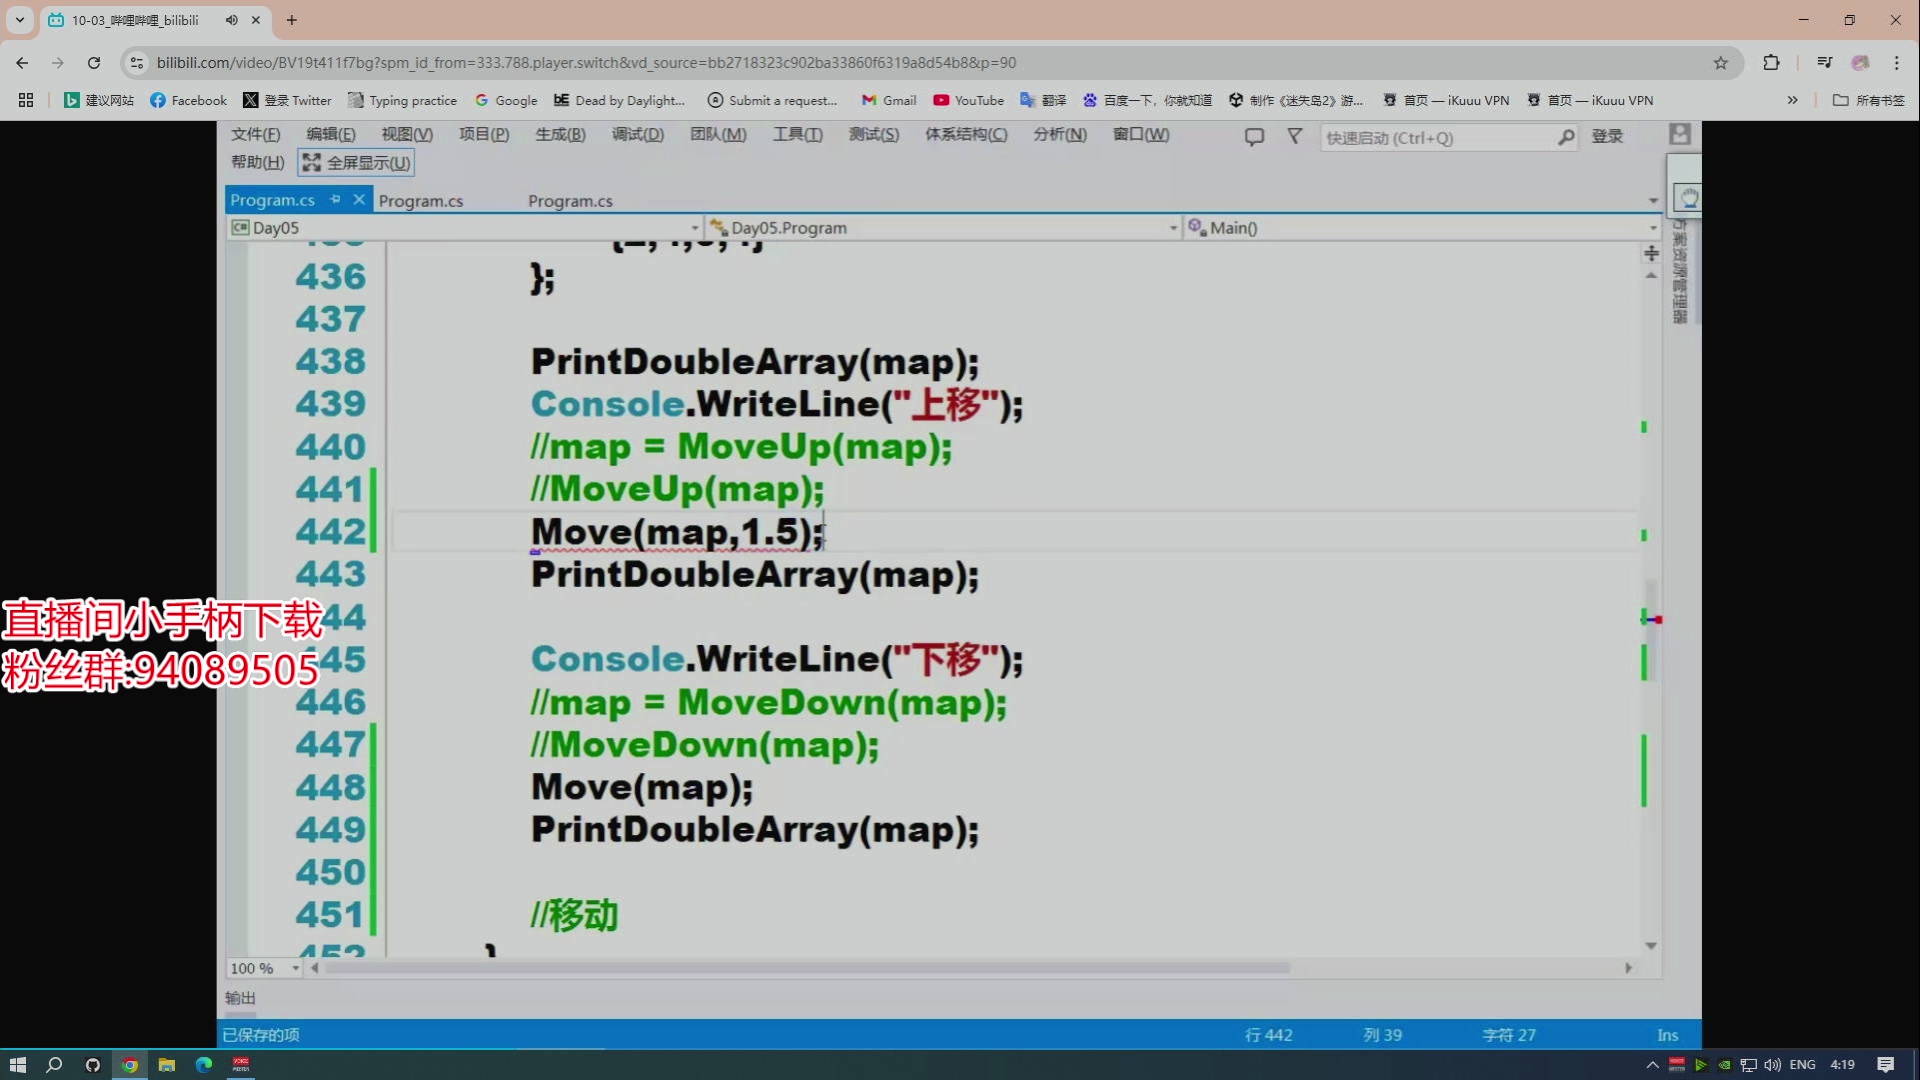Screen dimensions: 1920x1080
Task: Open the 工具(T) menu
Action: click(797, 134)
